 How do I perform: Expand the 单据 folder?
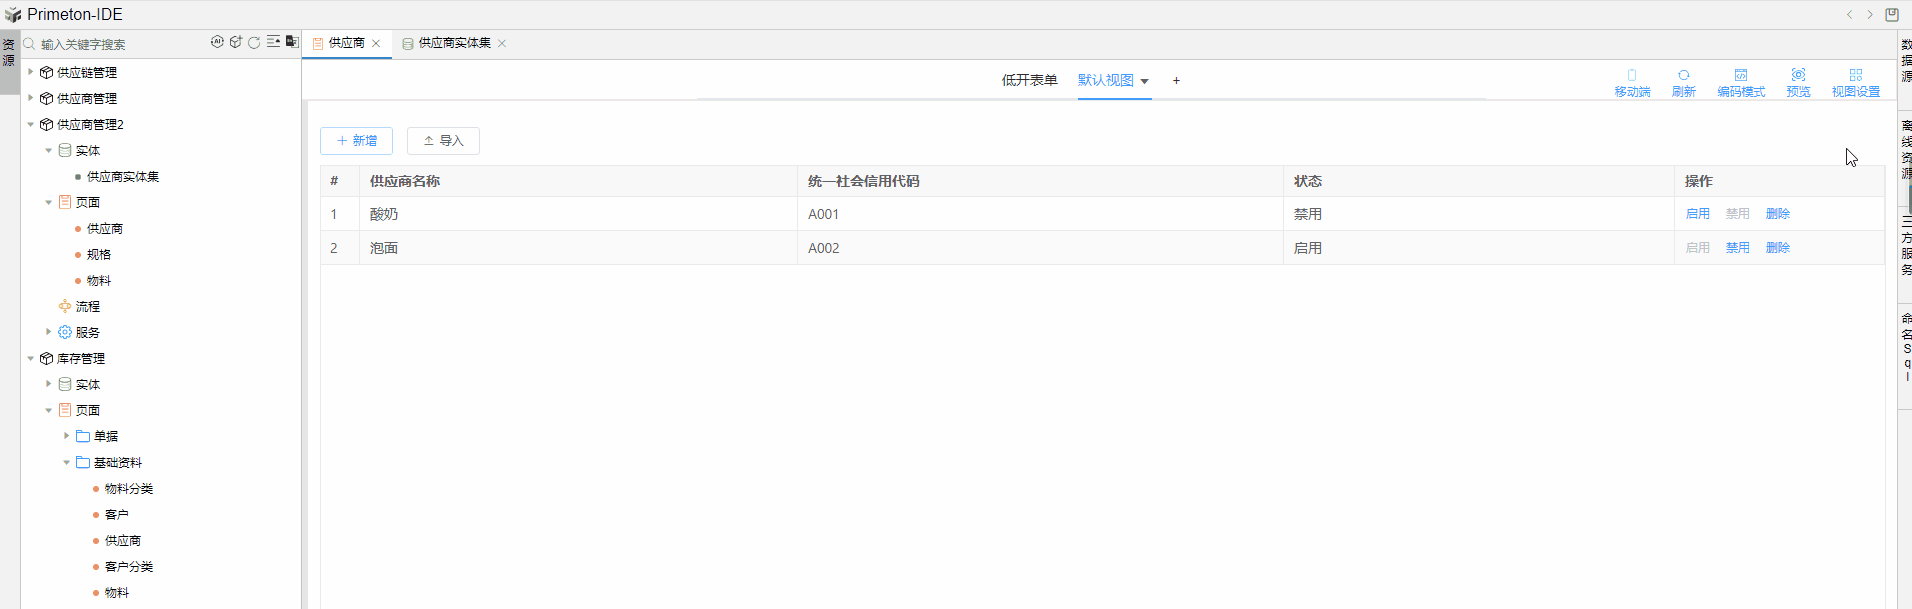click(x=67, y=436)
